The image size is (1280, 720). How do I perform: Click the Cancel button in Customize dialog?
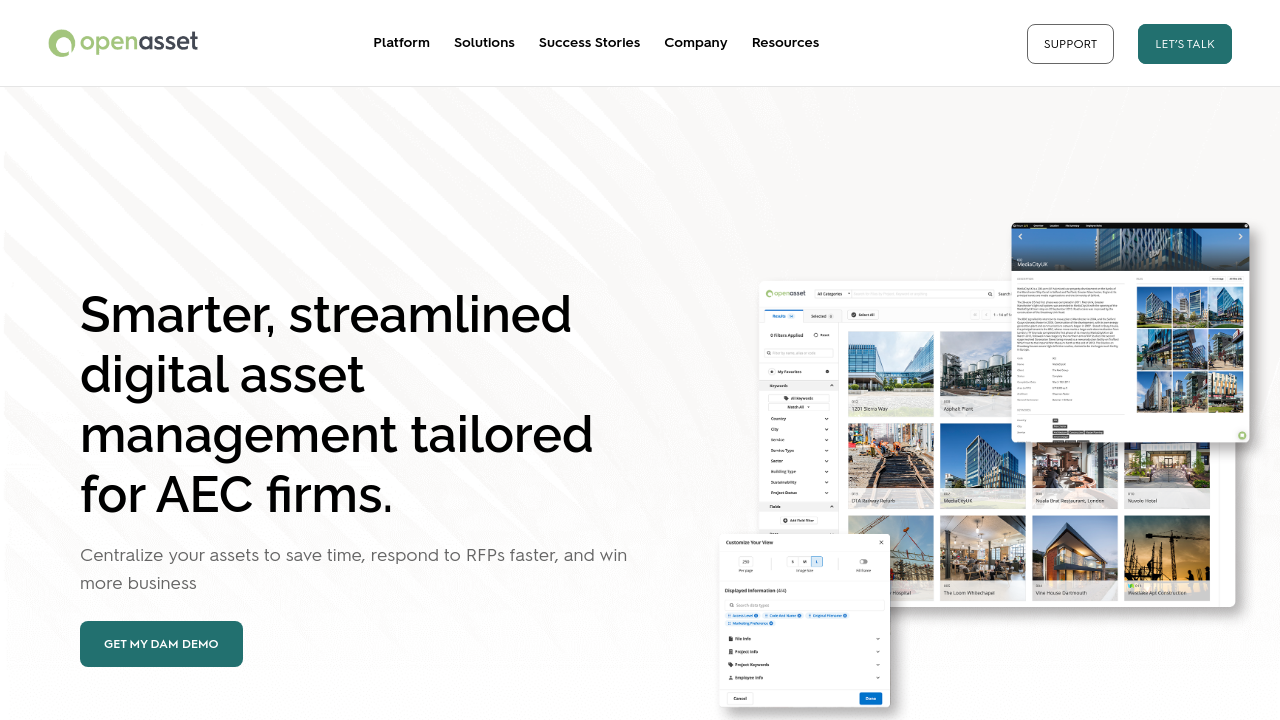pos(740,698)
